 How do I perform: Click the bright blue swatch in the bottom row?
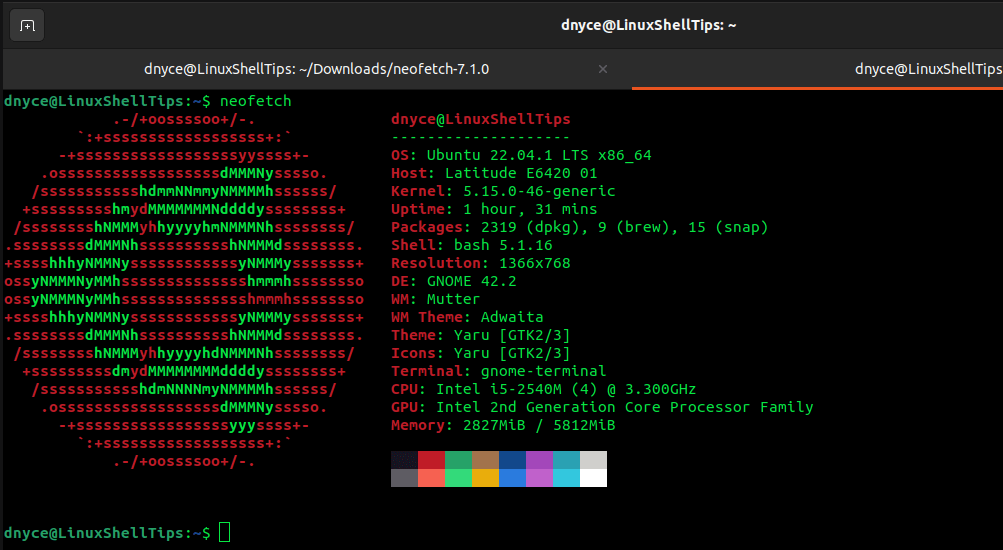point(512,478)
